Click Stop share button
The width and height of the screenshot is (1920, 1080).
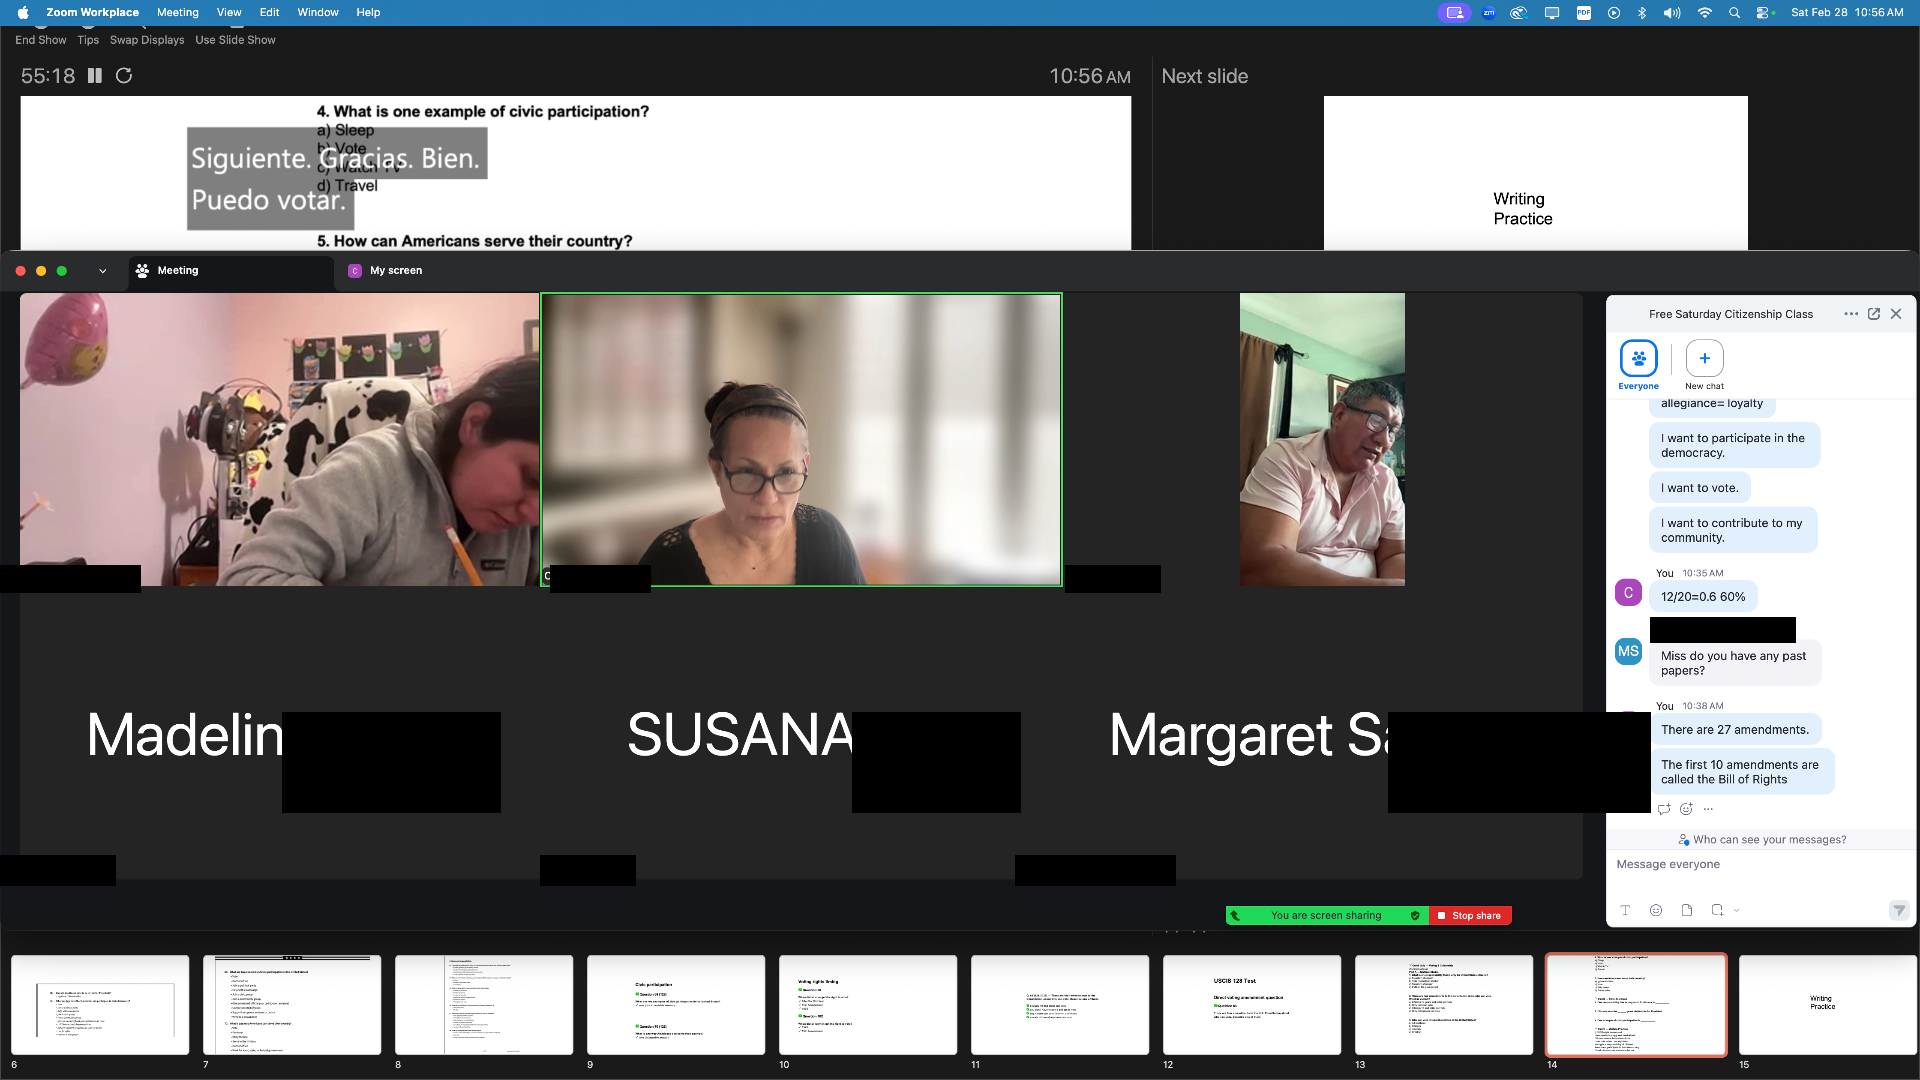point(1470,916)
